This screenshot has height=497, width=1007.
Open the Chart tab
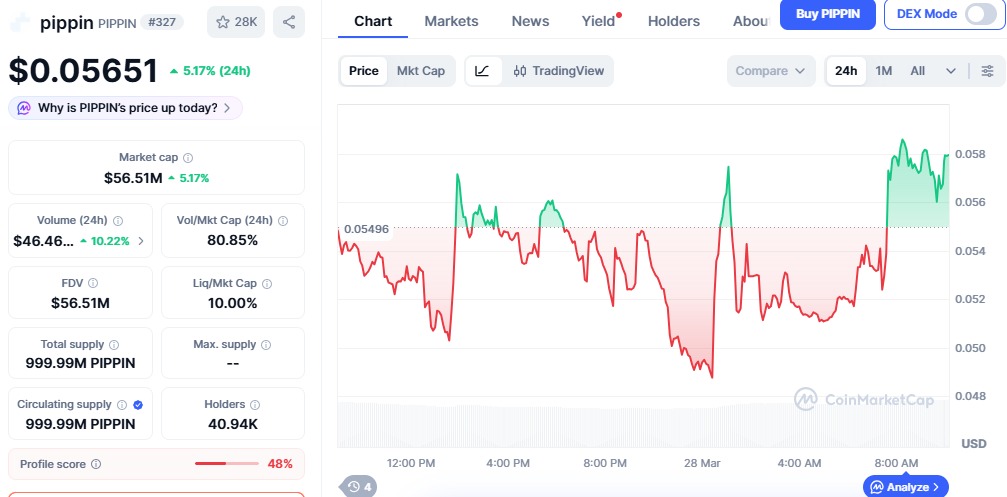(373, 21)
